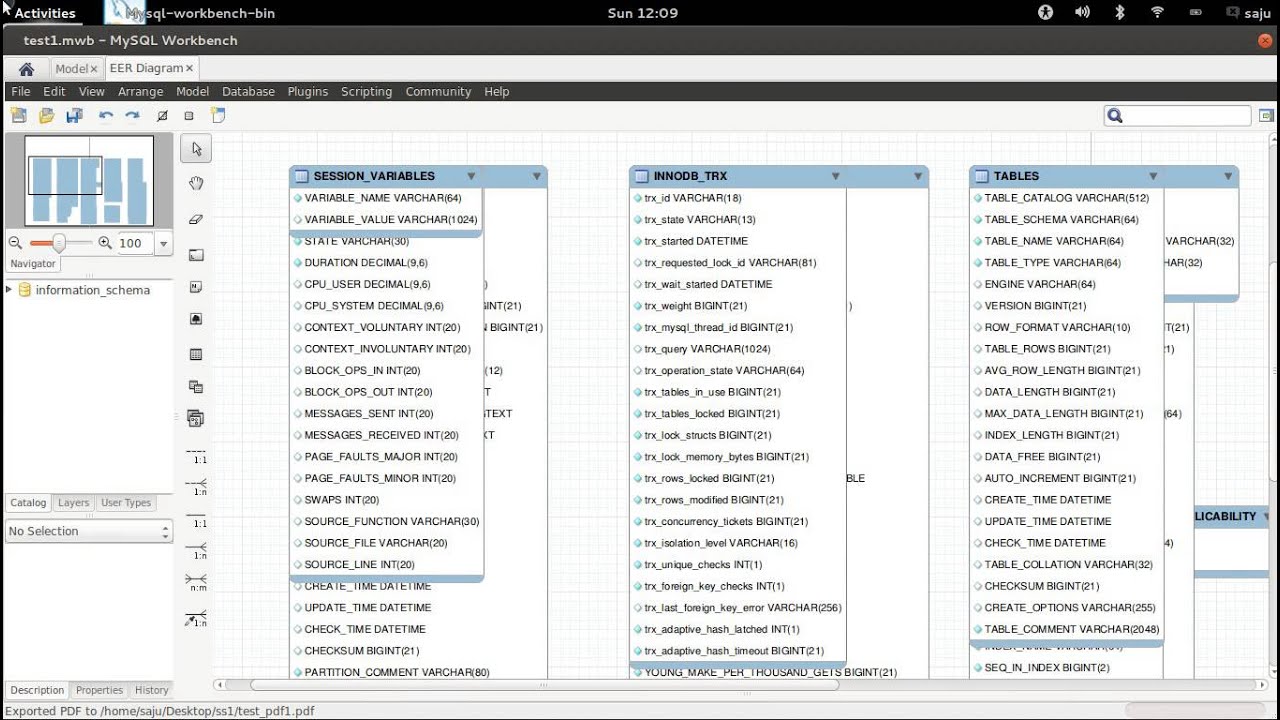Open an existing model file
Viewport: 1280px width, 720px height.
[46, 116]
